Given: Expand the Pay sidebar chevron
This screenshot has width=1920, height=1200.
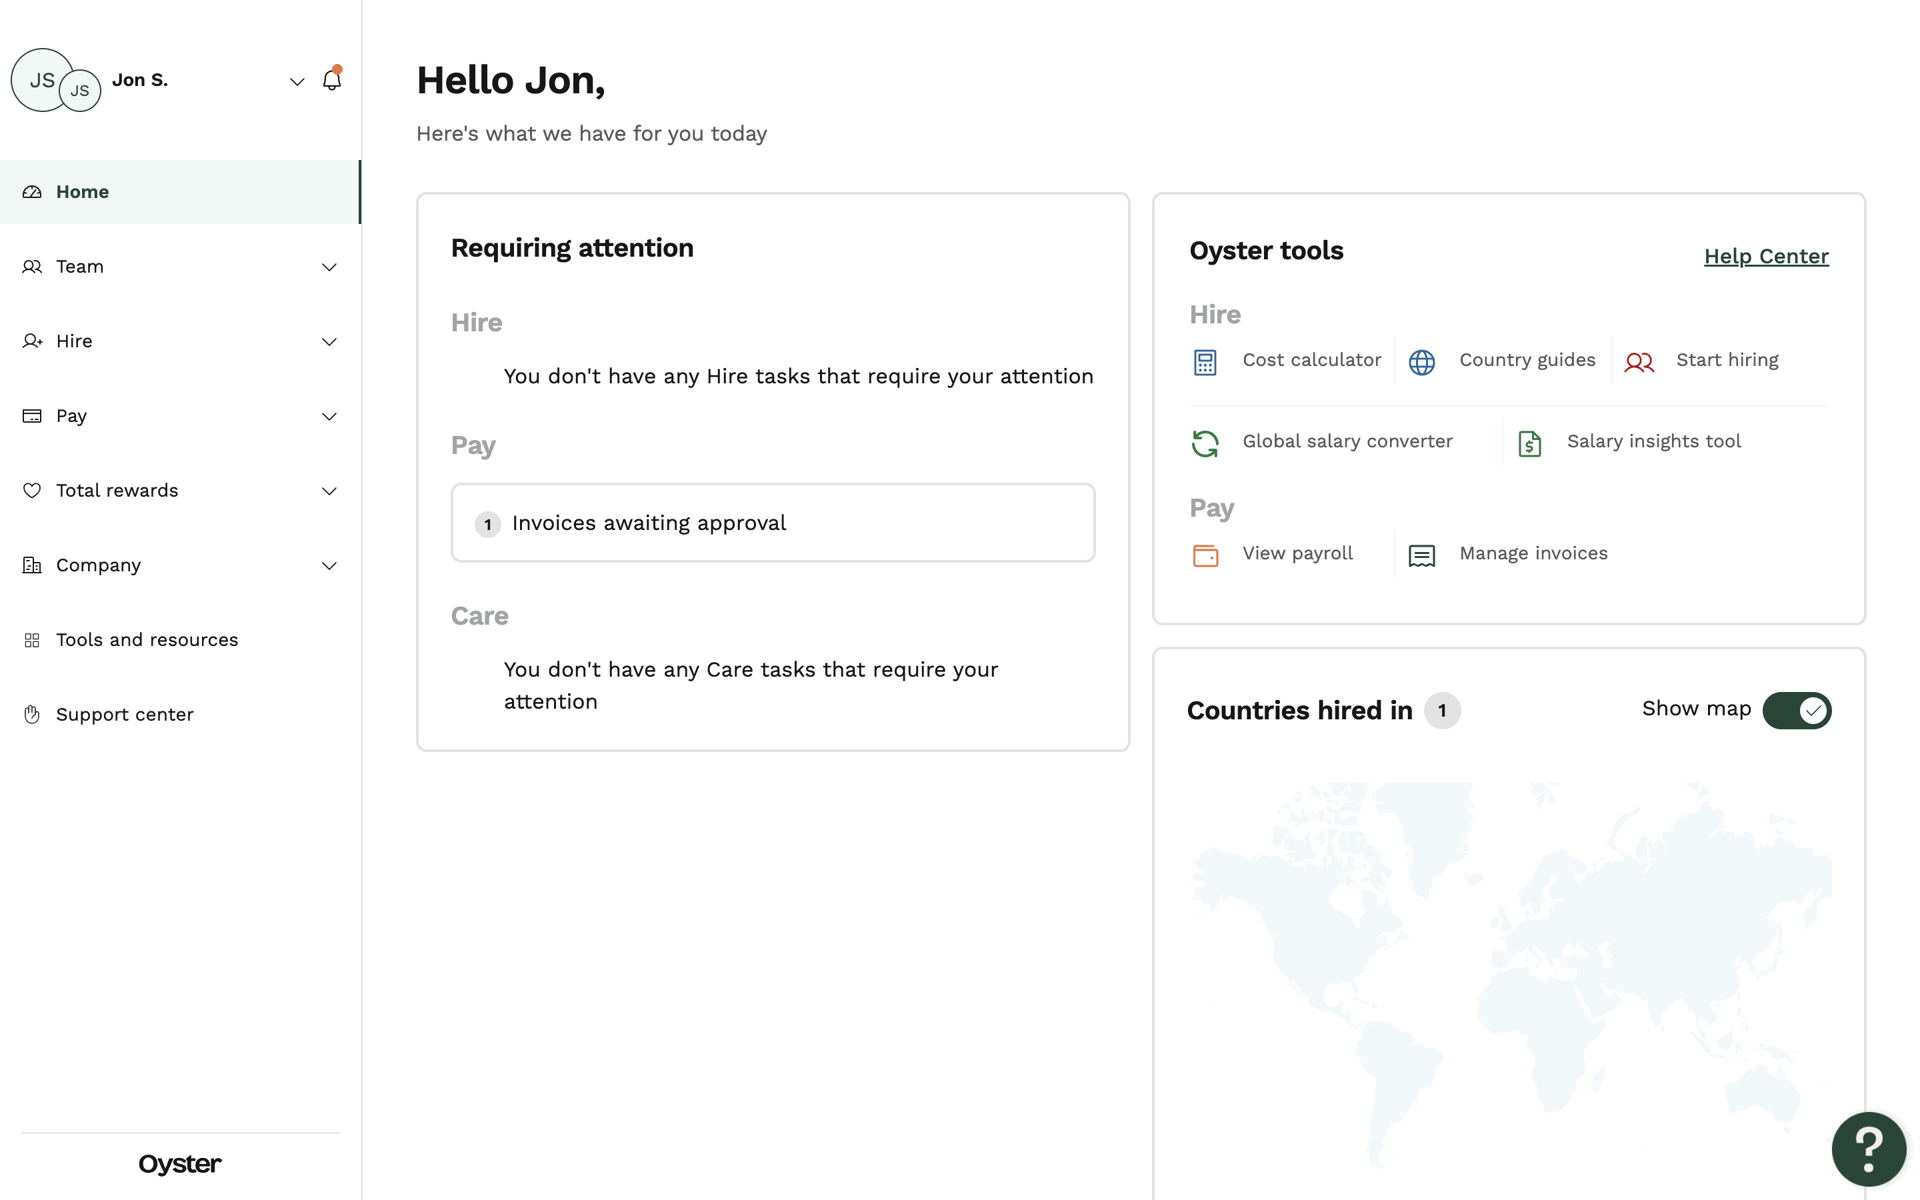Looking at the screenshot, I should [x=329, y=416].
